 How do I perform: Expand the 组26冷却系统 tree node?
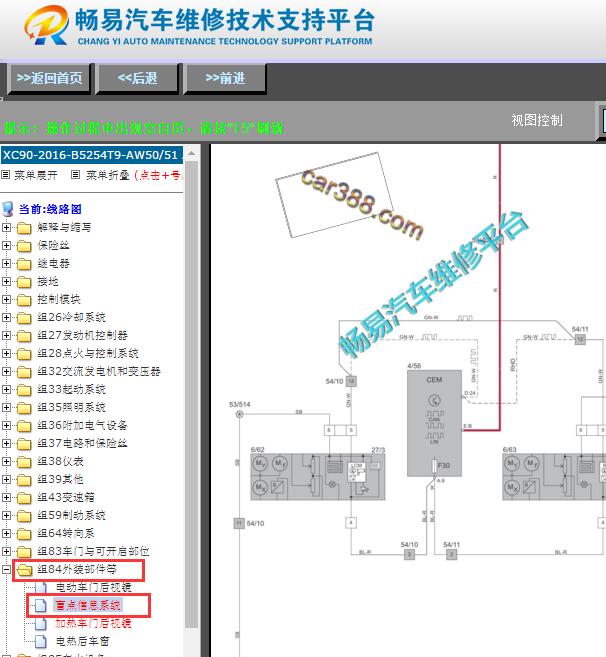click(6, 318)
